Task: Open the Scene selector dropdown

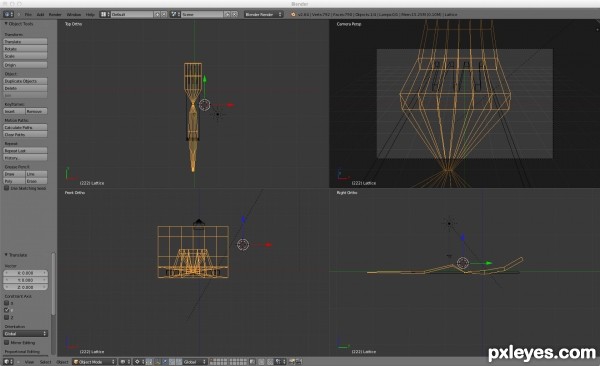Action: coord(202,14)
